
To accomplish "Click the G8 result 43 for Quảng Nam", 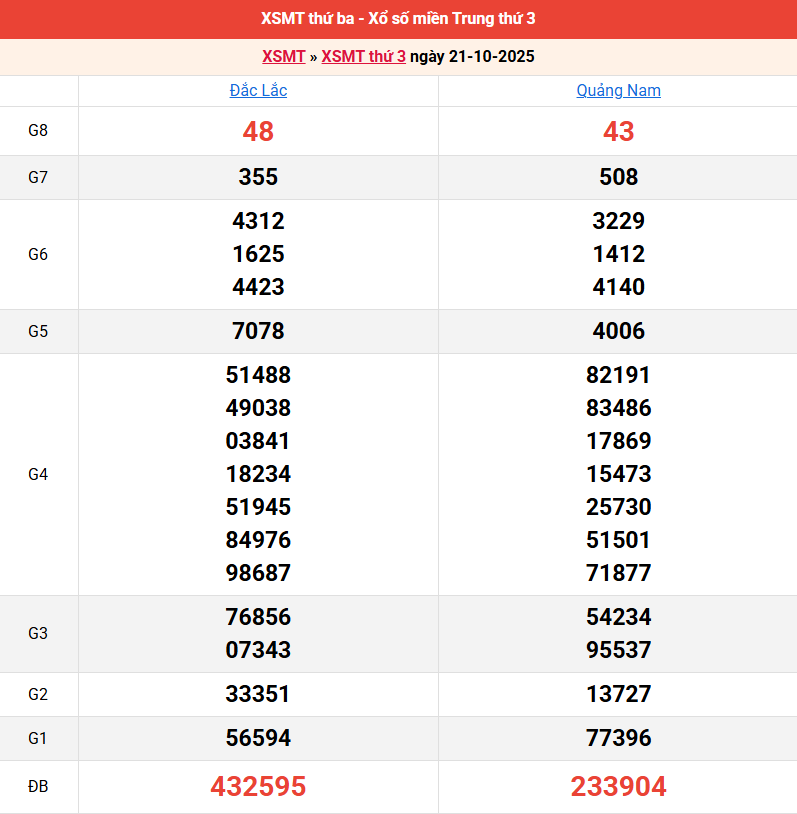I will point(618,131).
